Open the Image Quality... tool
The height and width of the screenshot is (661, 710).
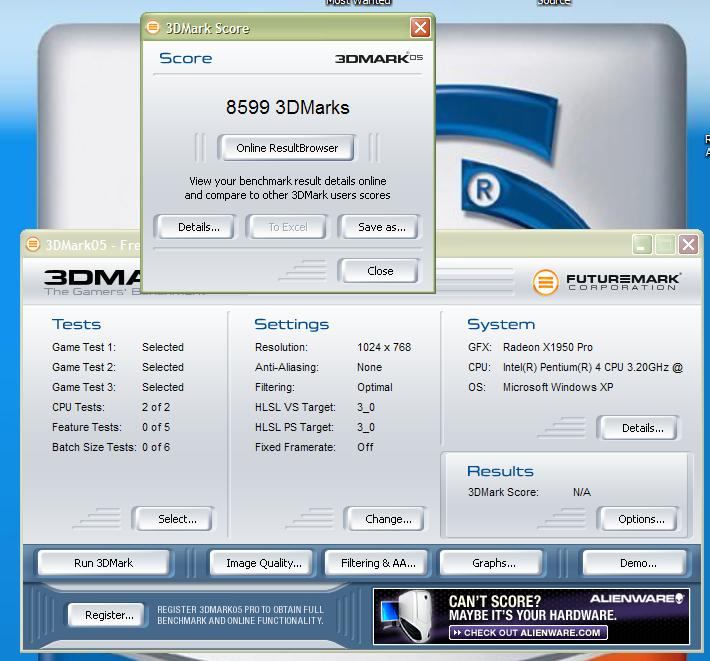tap(262, 563)
